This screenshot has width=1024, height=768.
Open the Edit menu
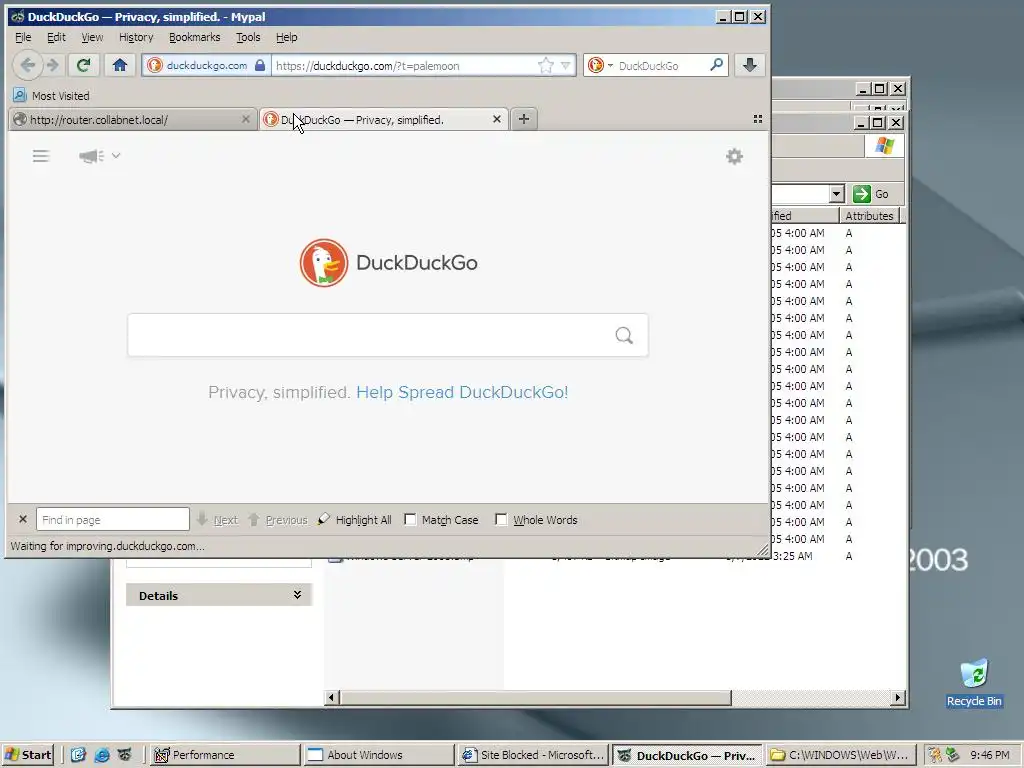56,37
